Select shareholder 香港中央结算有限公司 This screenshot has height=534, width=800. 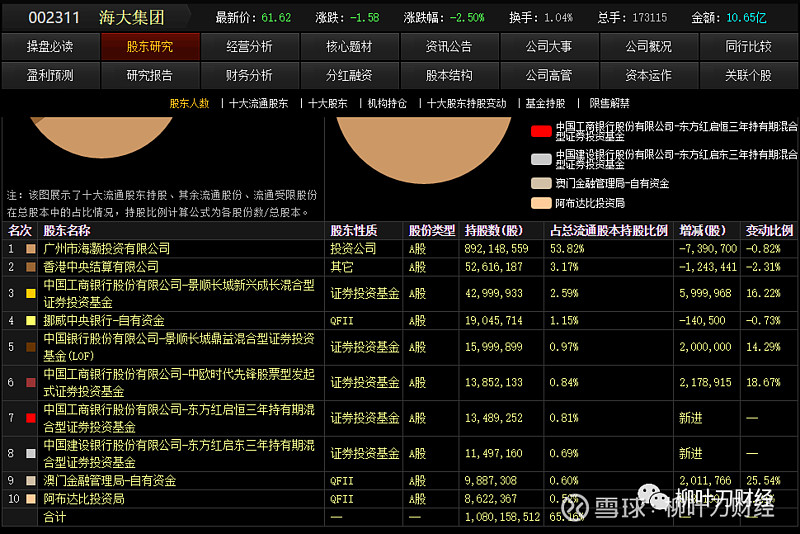point(101,267)
